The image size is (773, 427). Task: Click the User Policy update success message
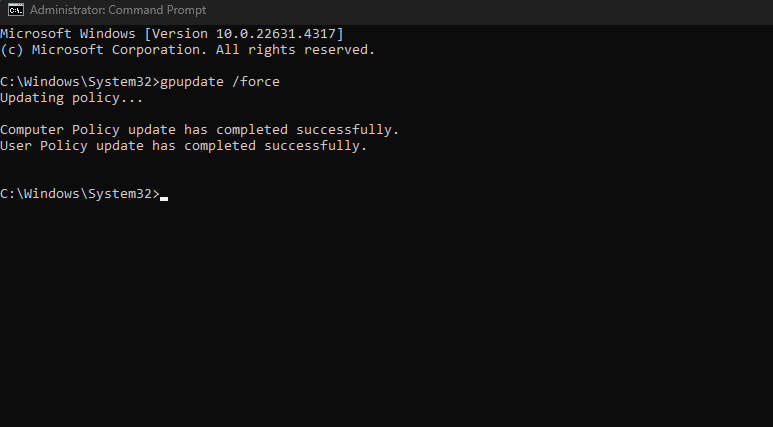point(183,145)
